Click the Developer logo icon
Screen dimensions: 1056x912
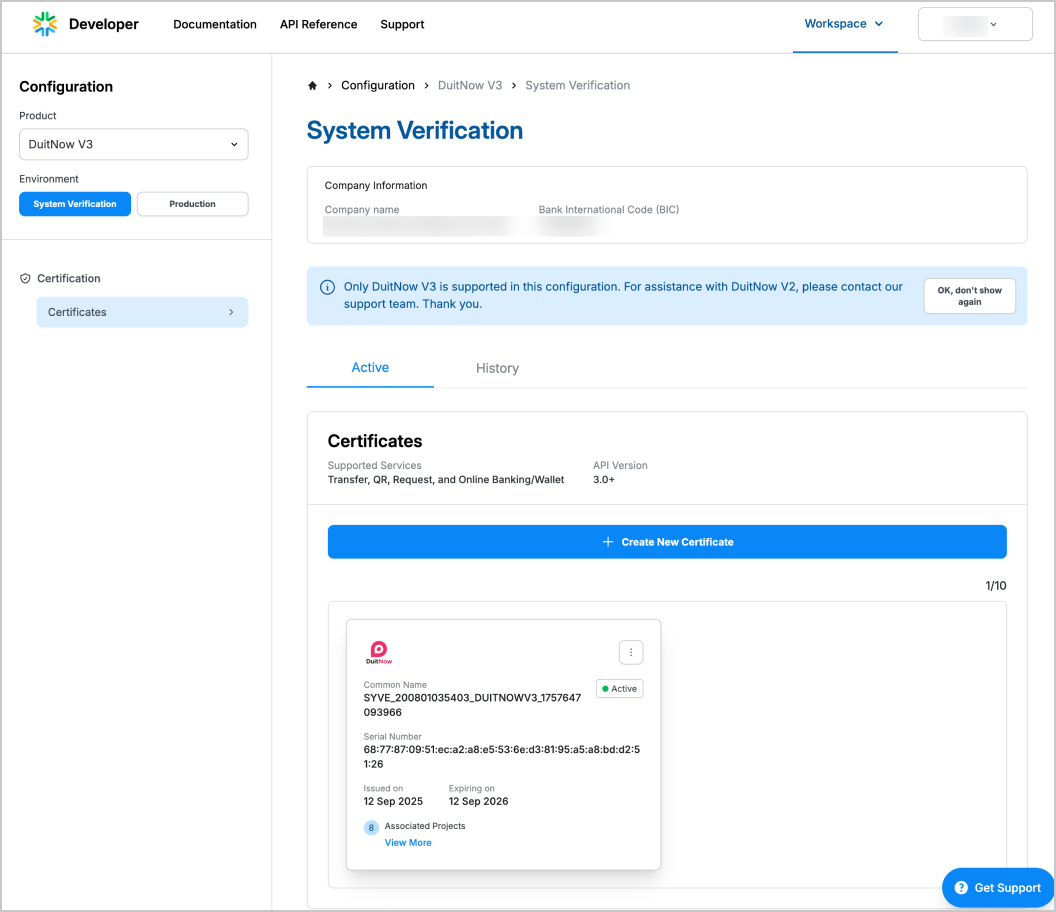coord(45,25)
